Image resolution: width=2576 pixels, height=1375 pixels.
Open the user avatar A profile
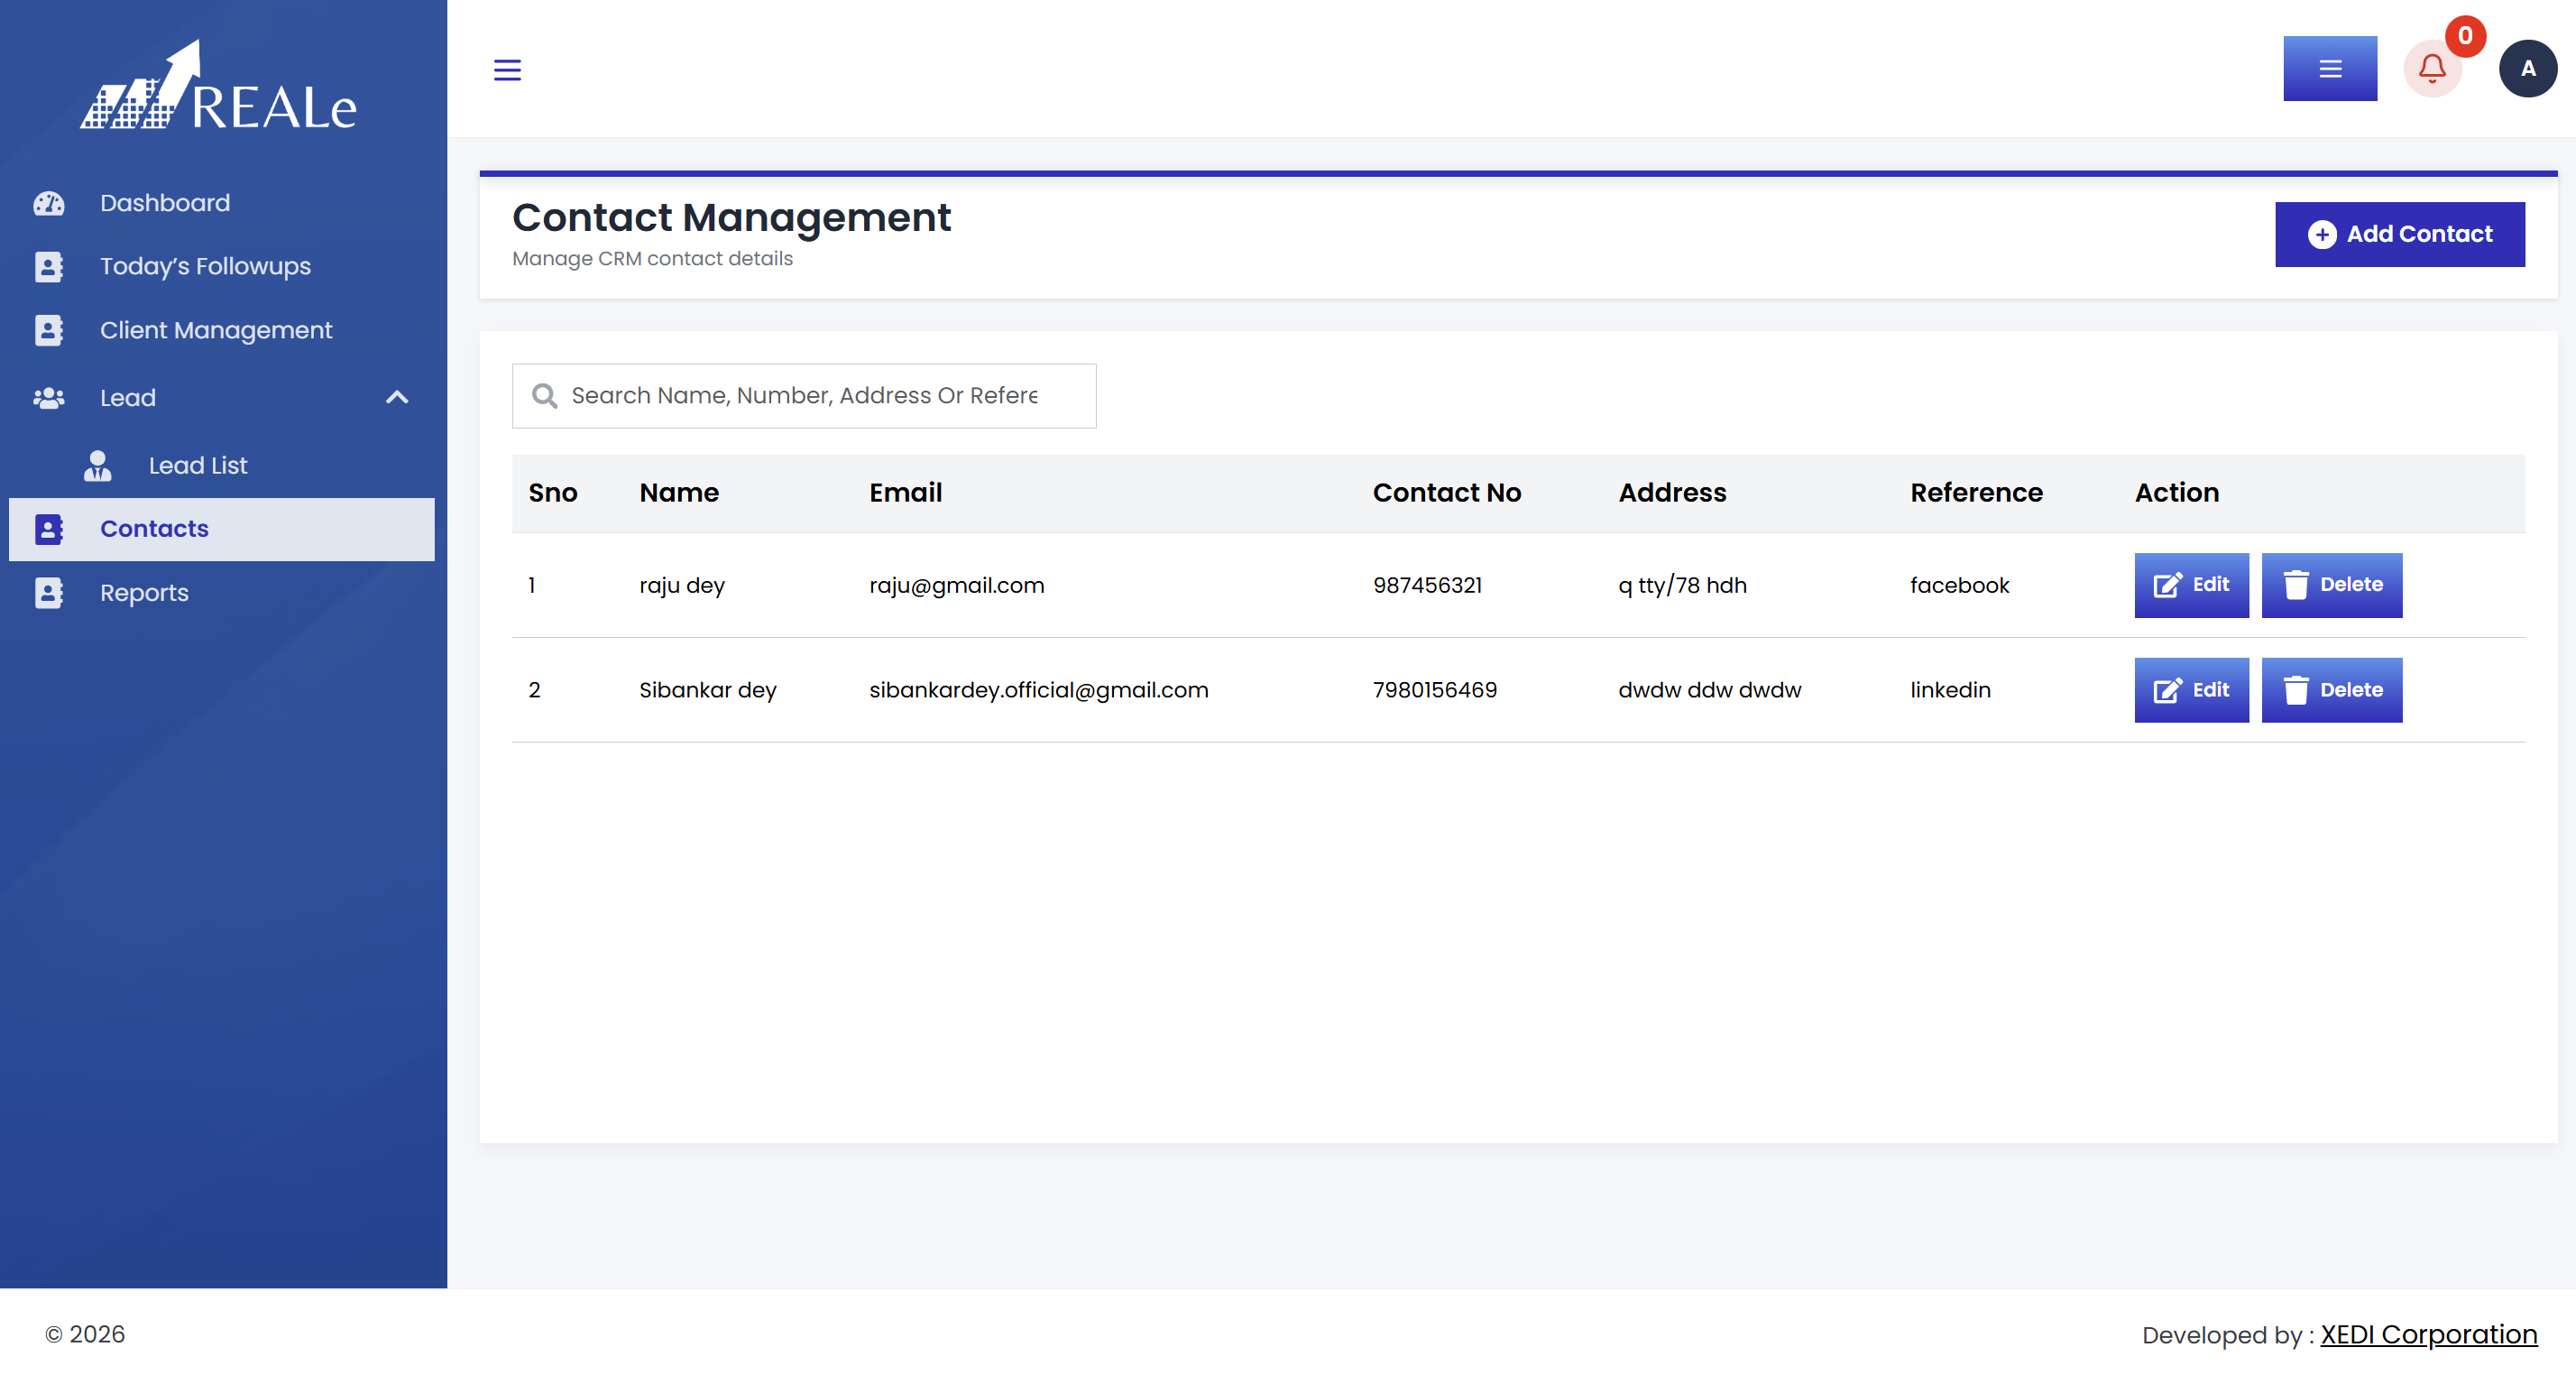[x=2527, y=69]
